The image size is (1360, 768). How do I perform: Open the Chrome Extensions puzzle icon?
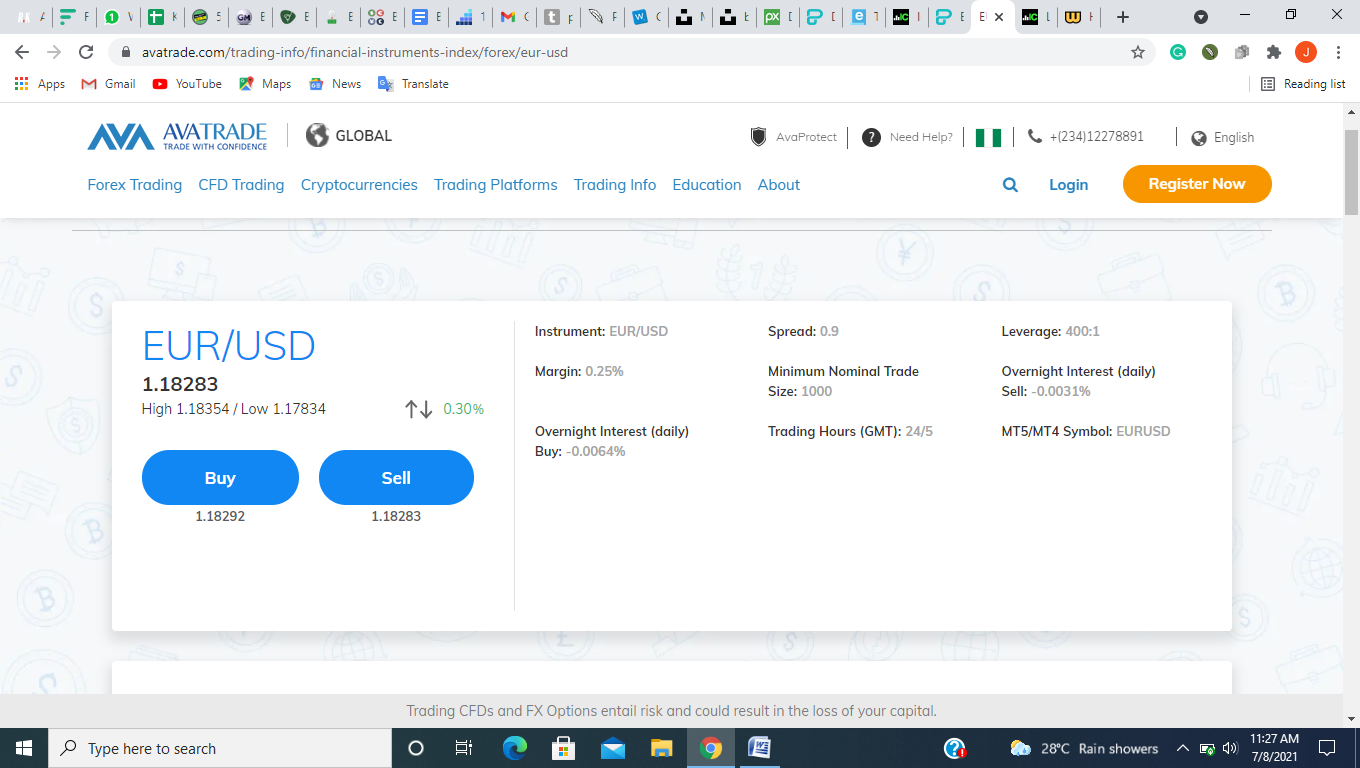1273,52
